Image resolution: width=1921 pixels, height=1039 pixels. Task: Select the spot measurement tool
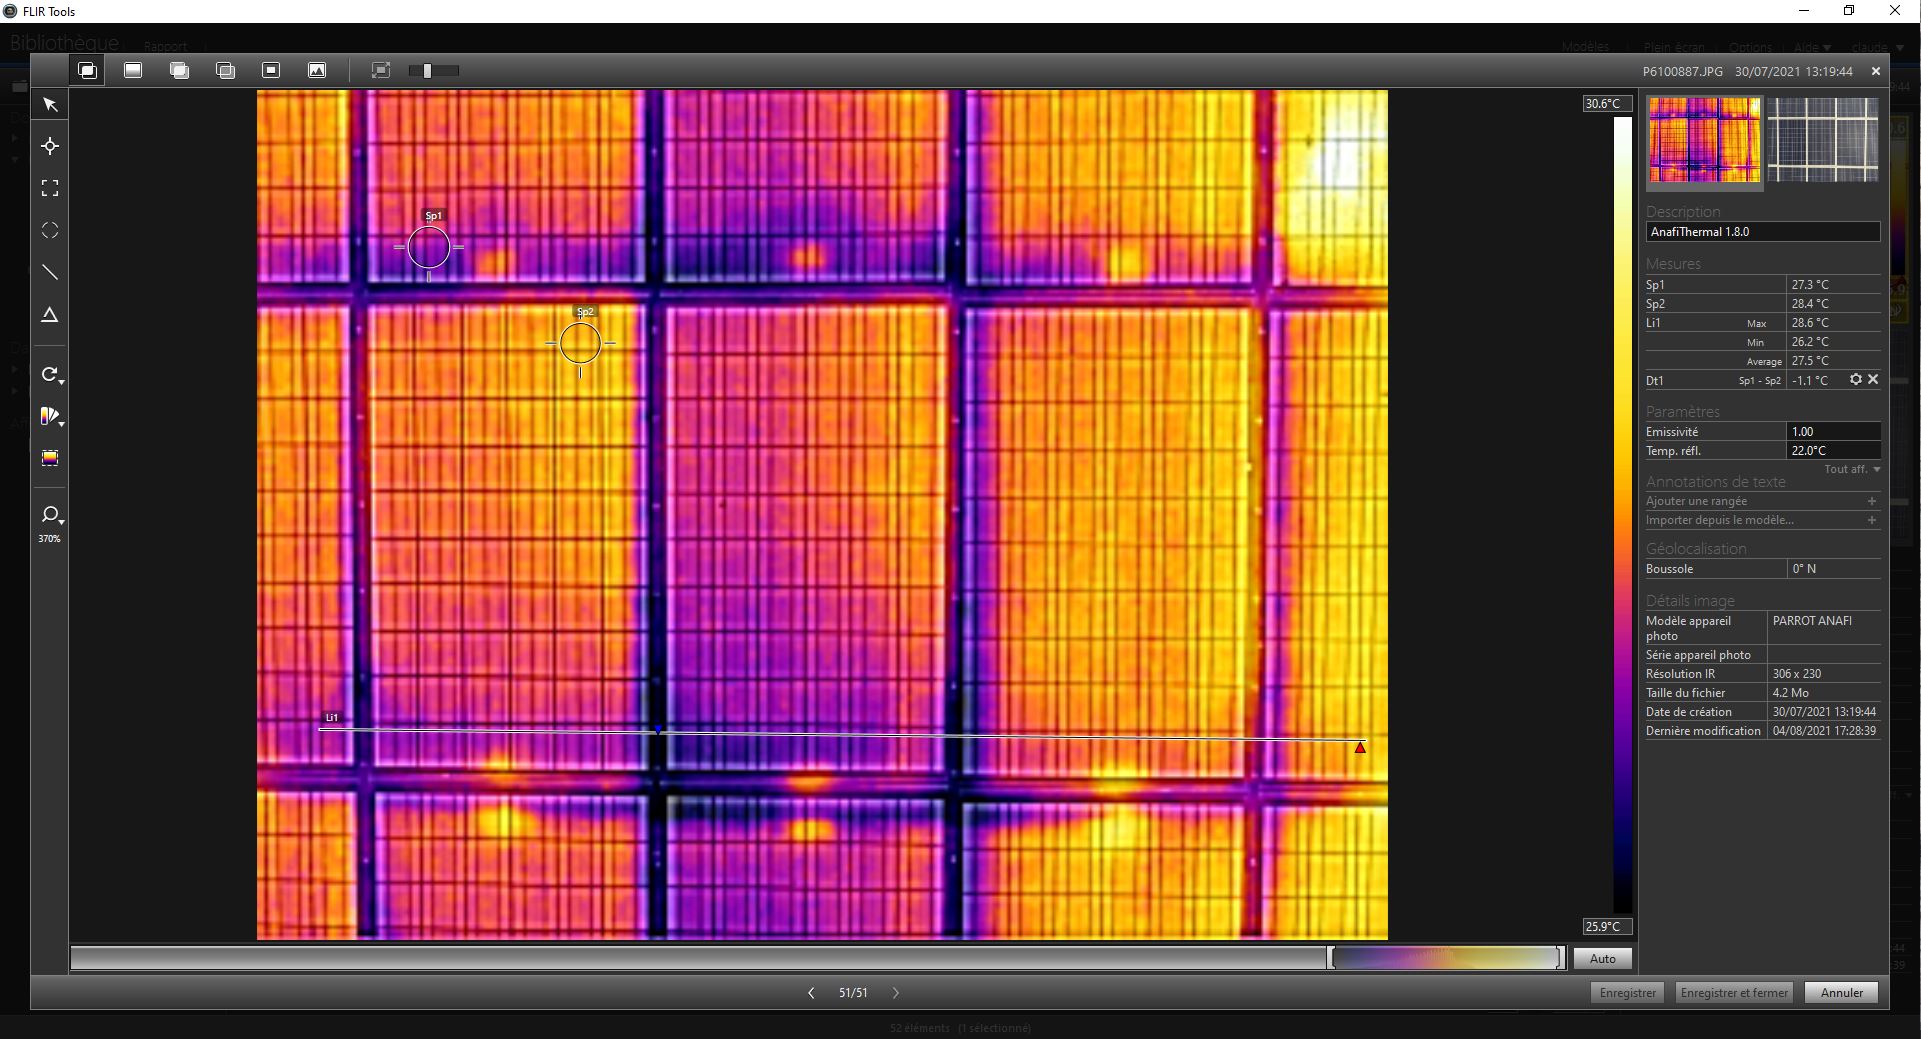50,147
